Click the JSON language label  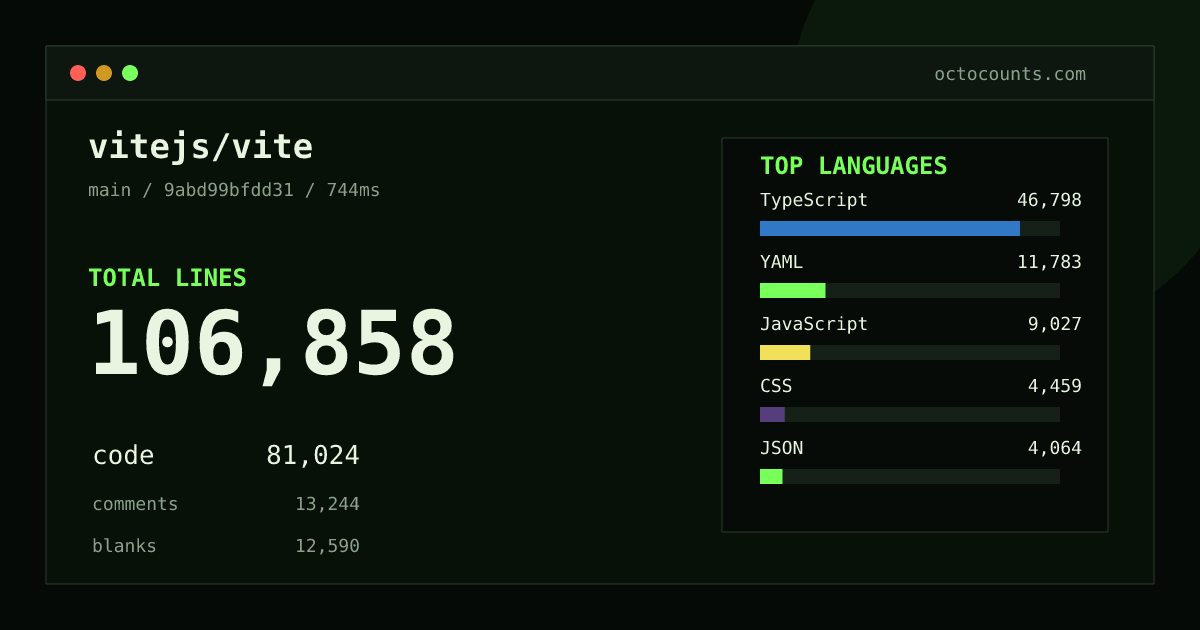(x=781, y=448)
